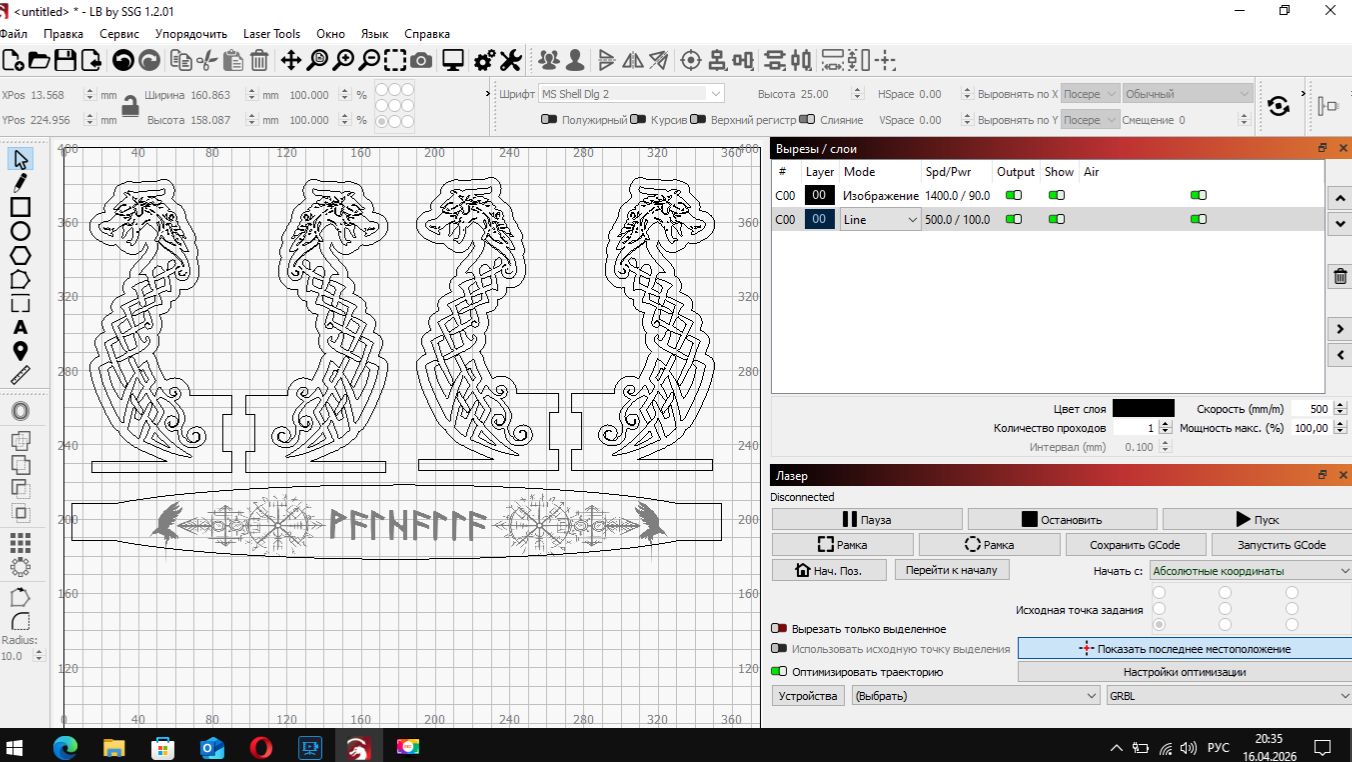Open the Правка menu
This screenshot has height=762, width=1352.
(63, 34)
